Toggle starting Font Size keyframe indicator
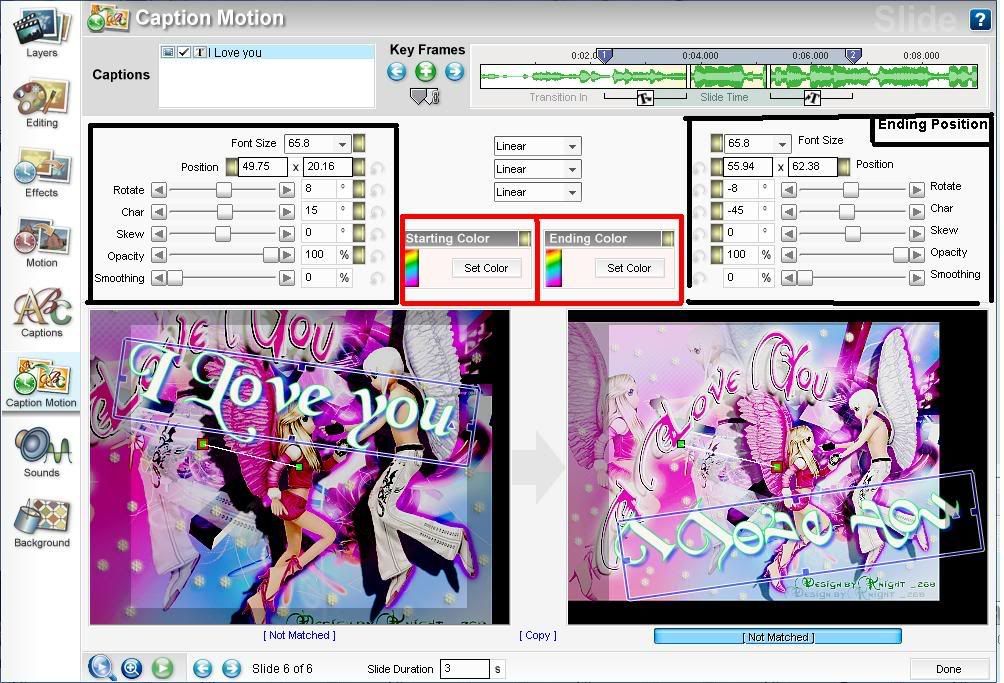 (359, 143)
